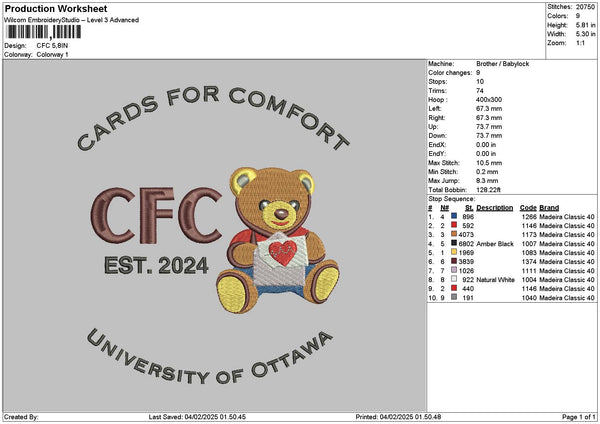Select the Amber Black color swatch
The height and width of the screenshot is (424, 600).
tap(454, 243)
